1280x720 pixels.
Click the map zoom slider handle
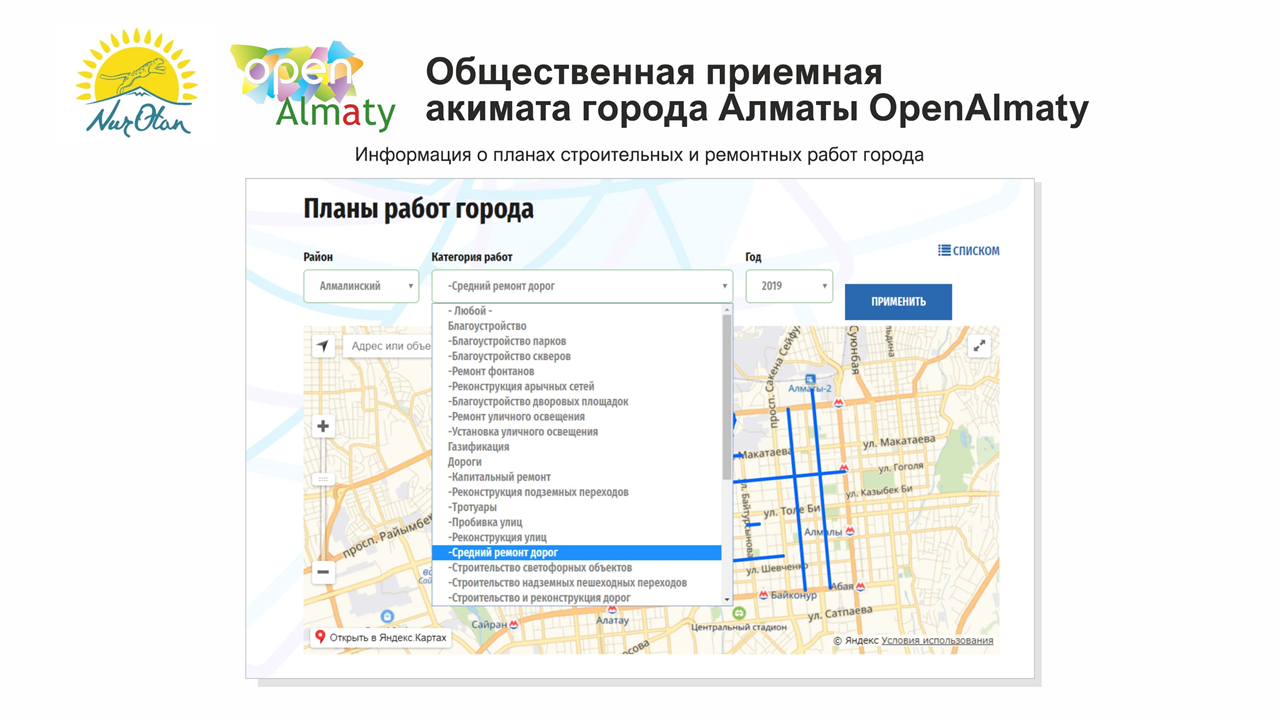point(323,479)
